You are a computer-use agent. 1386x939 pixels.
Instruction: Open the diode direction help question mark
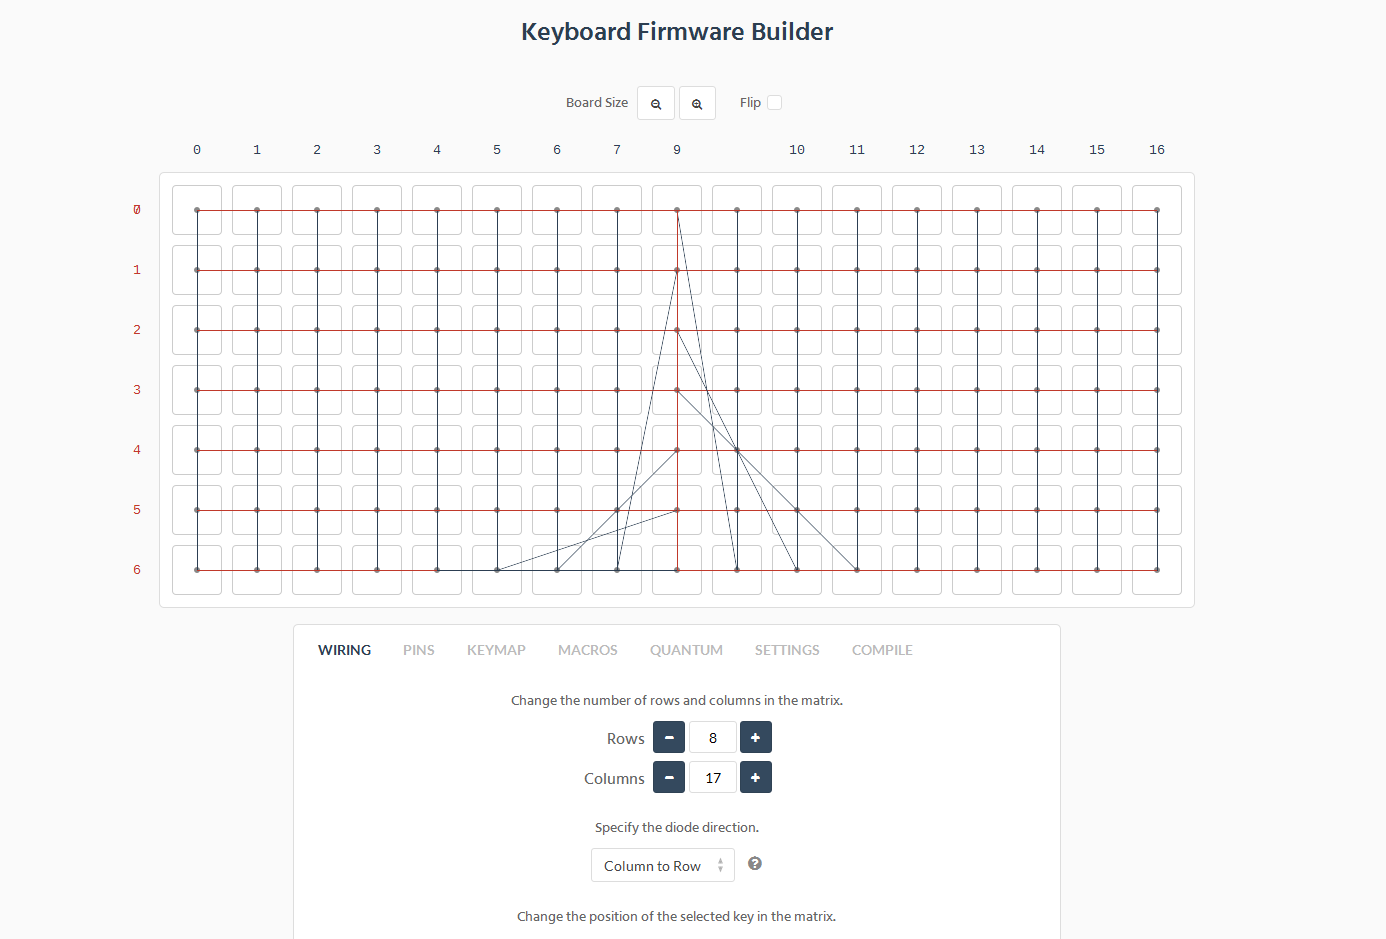755,862
